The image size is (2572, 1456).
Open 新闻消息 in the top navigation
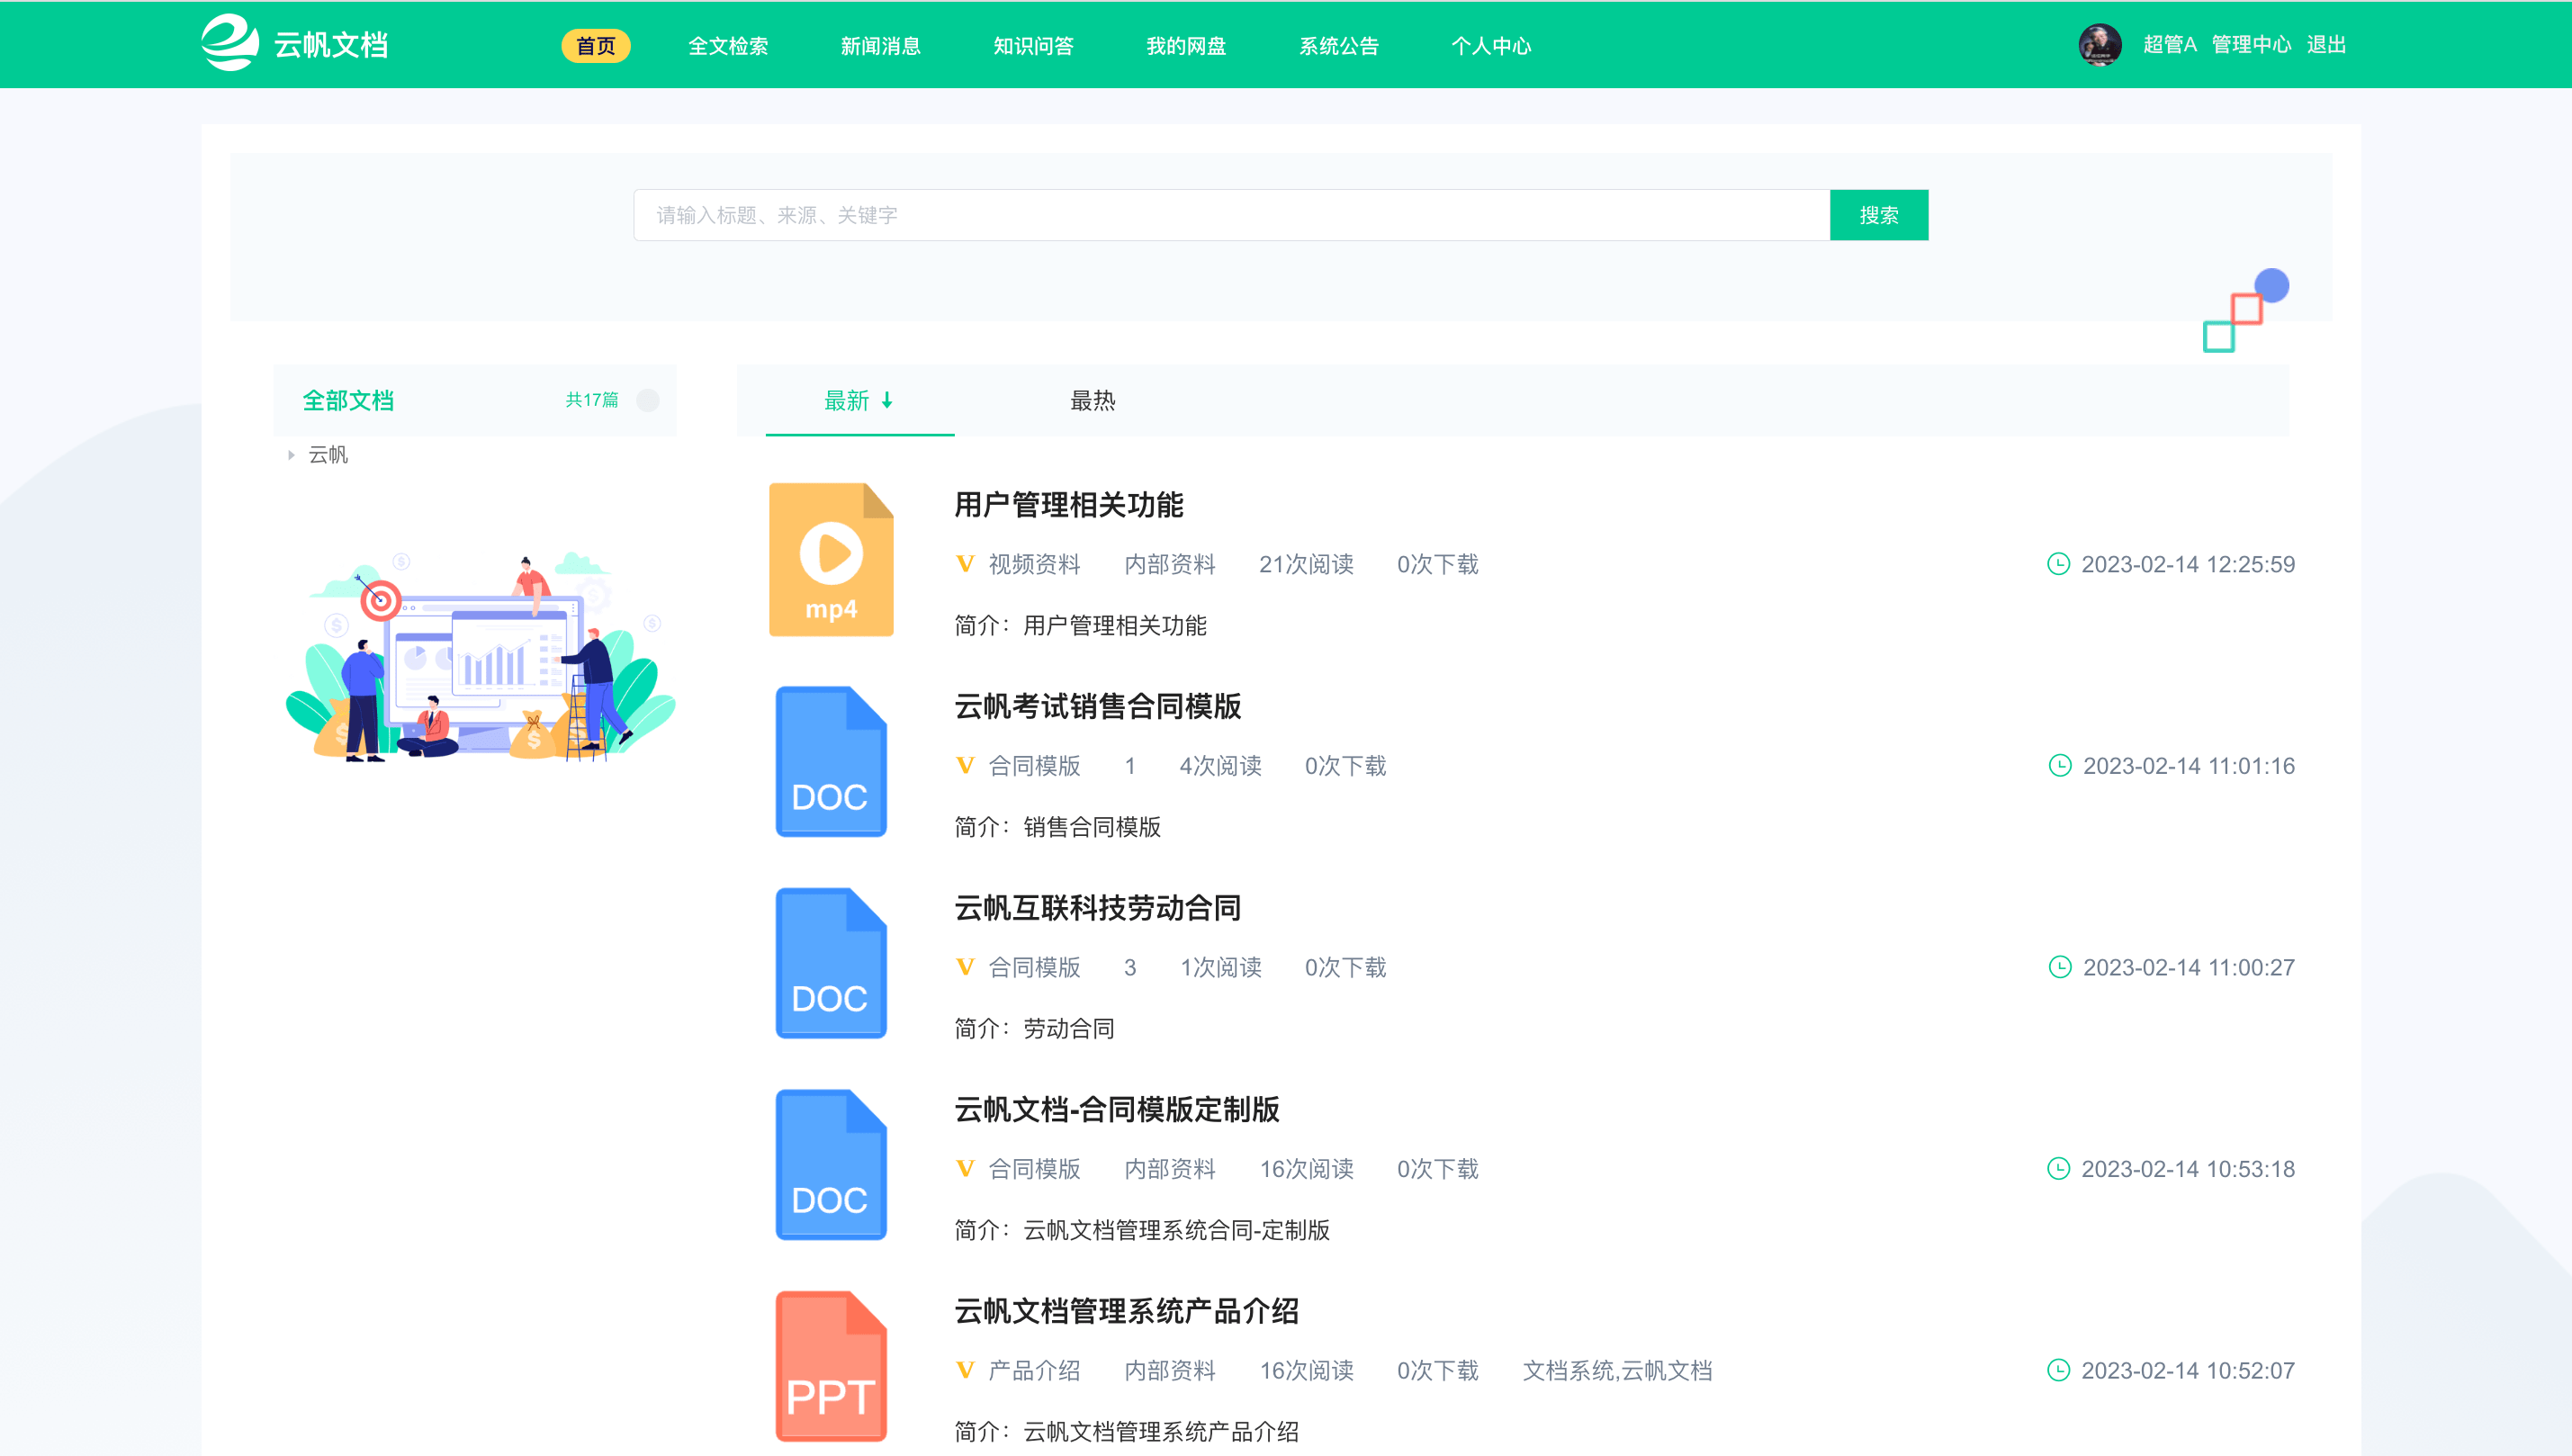(x=881, y=46)
